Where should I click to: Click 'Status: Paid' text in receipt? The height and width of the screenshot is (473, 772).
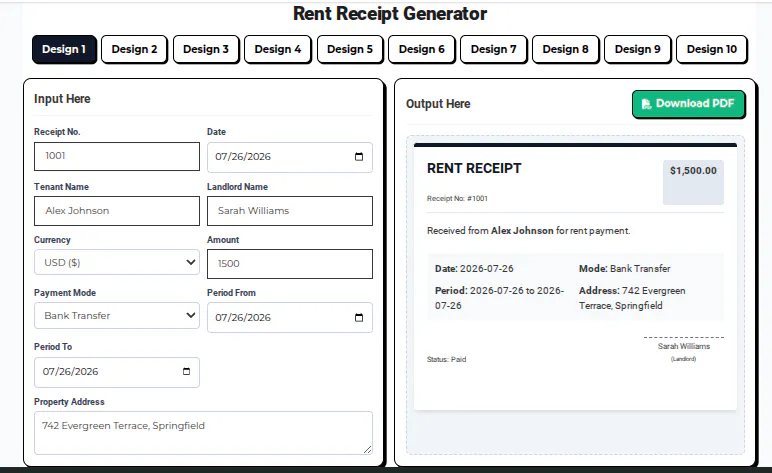coord(446,359)
